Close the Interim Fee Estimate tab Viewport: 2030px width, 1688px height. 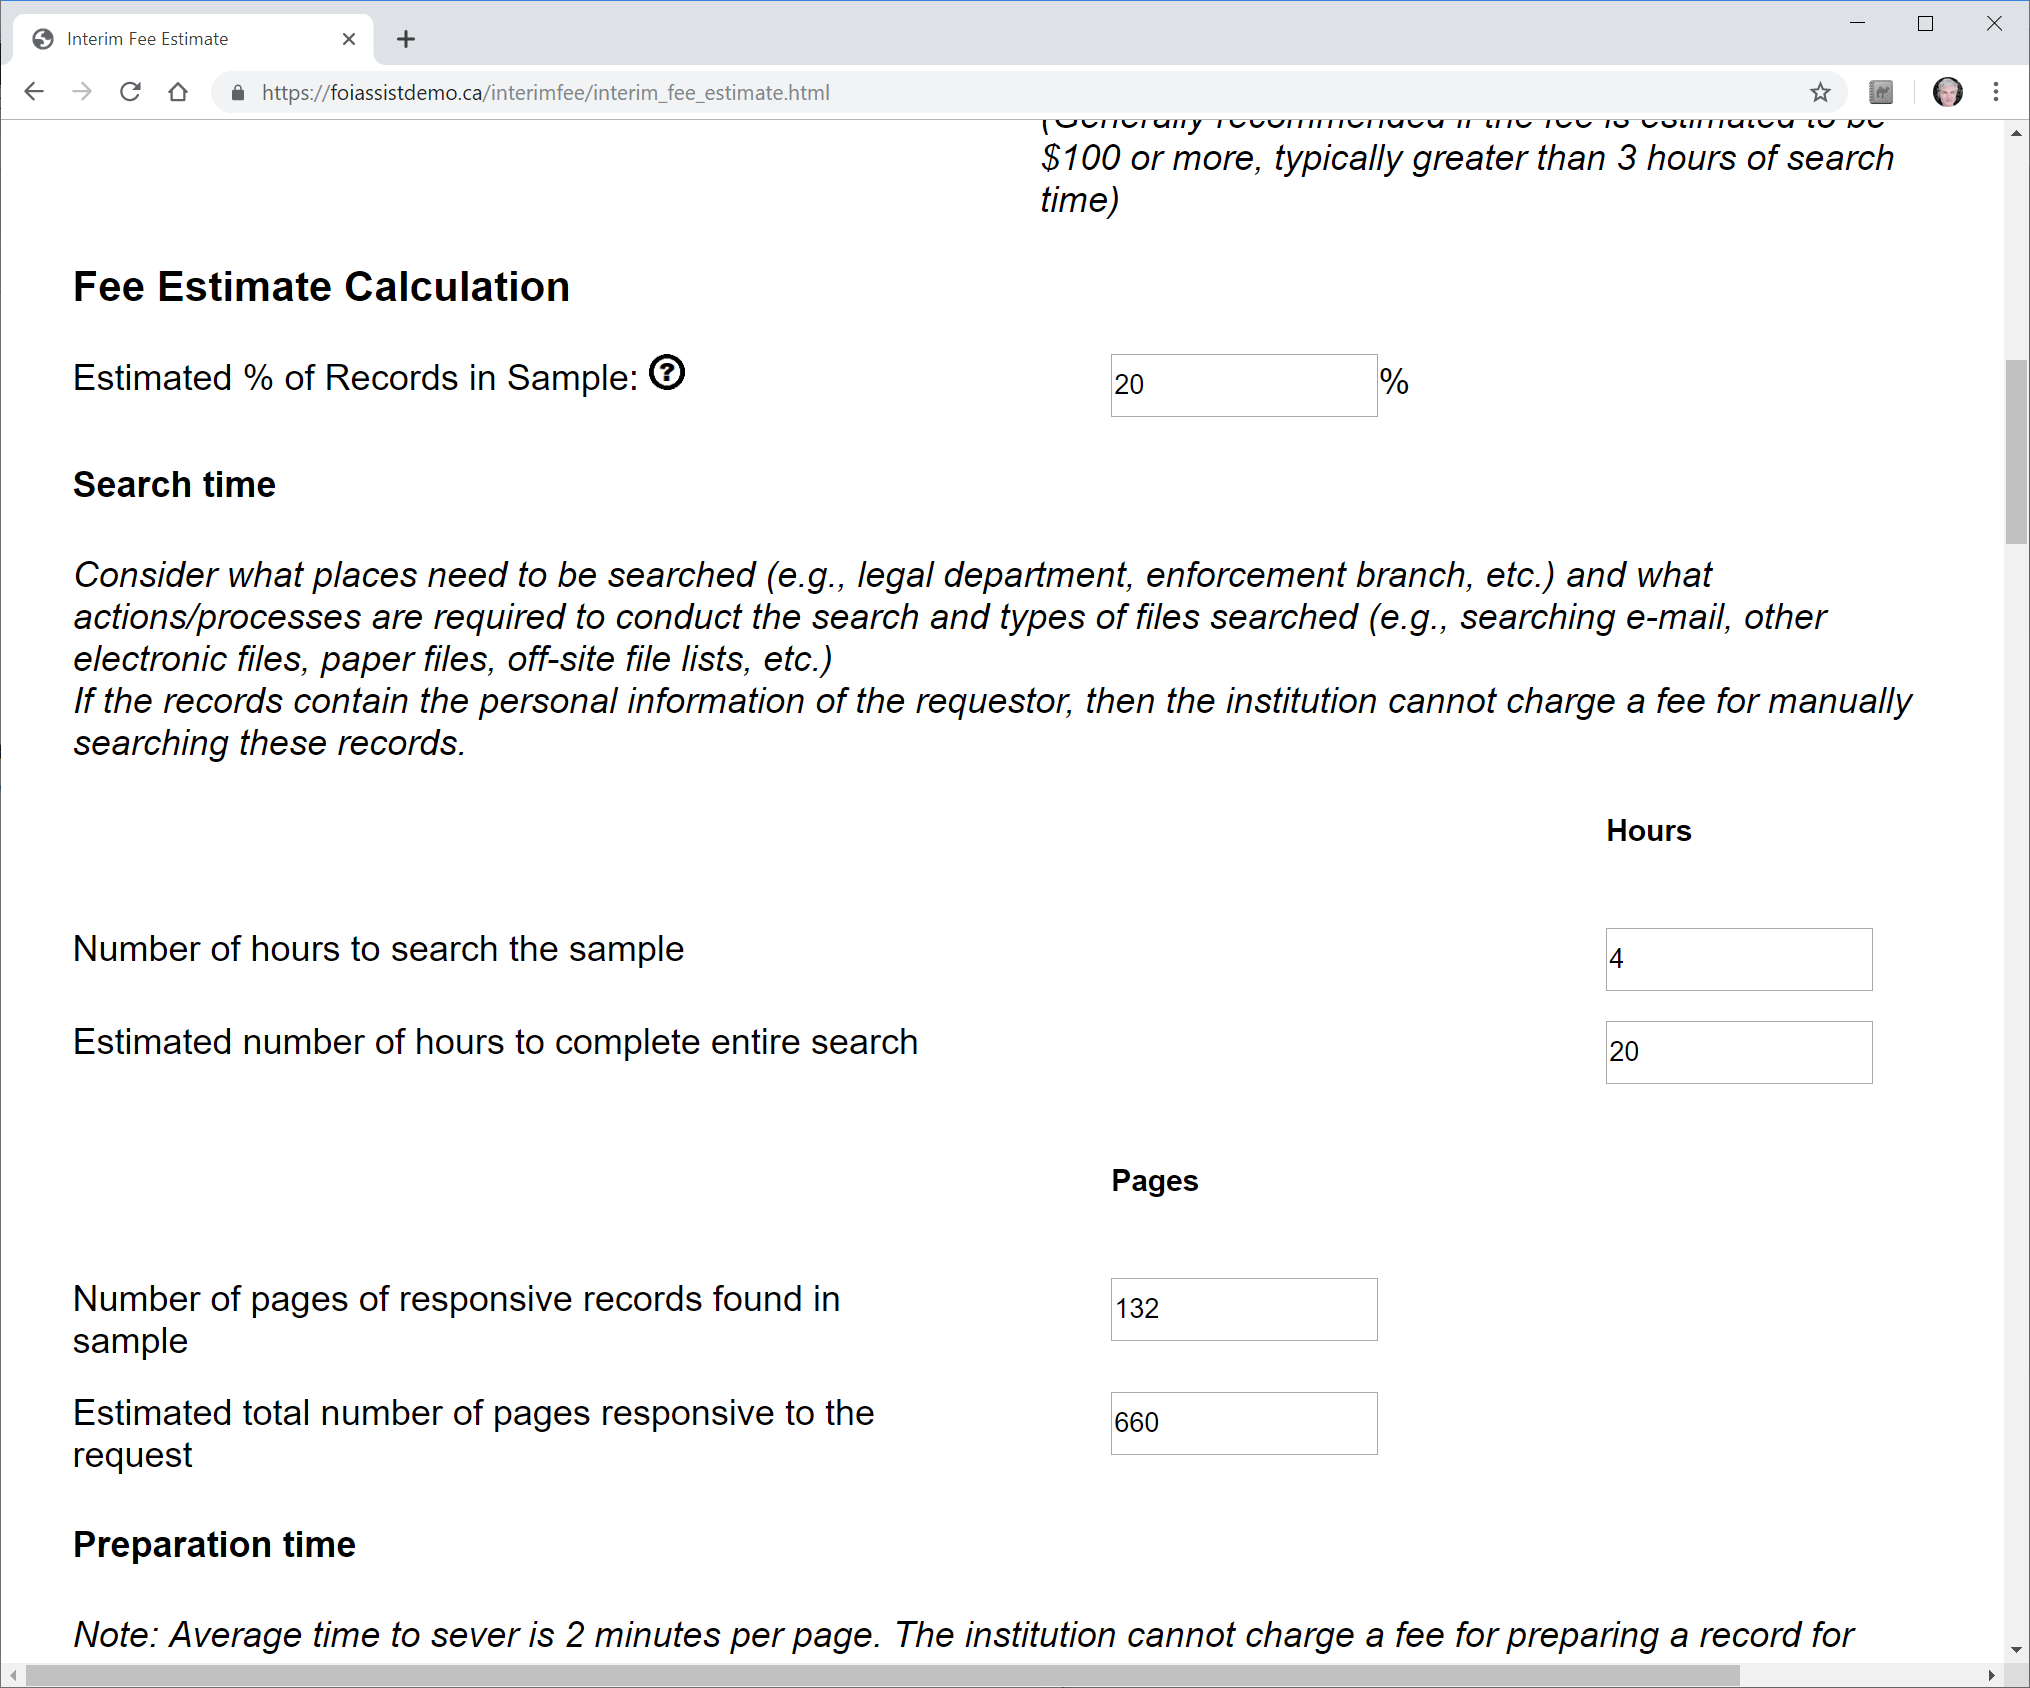349,39
